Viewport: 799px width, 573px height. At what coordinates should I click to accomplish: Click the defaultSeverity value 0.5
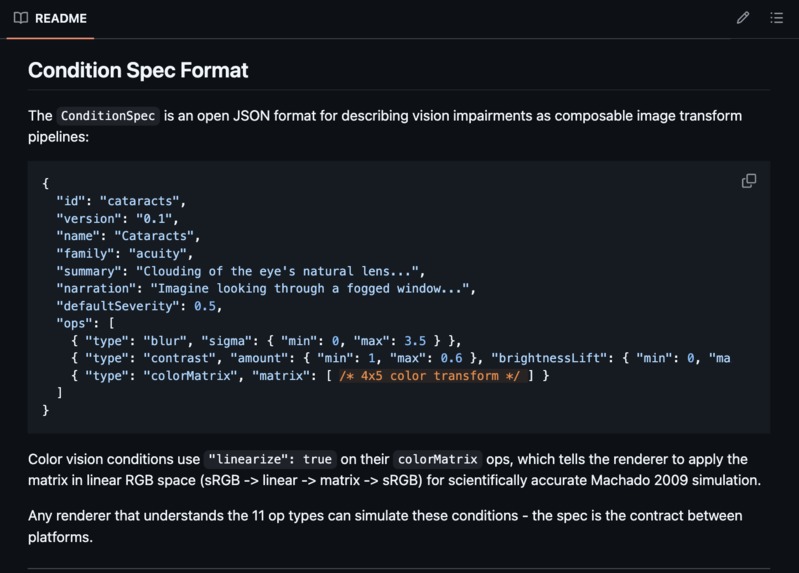tap(205, 306)
